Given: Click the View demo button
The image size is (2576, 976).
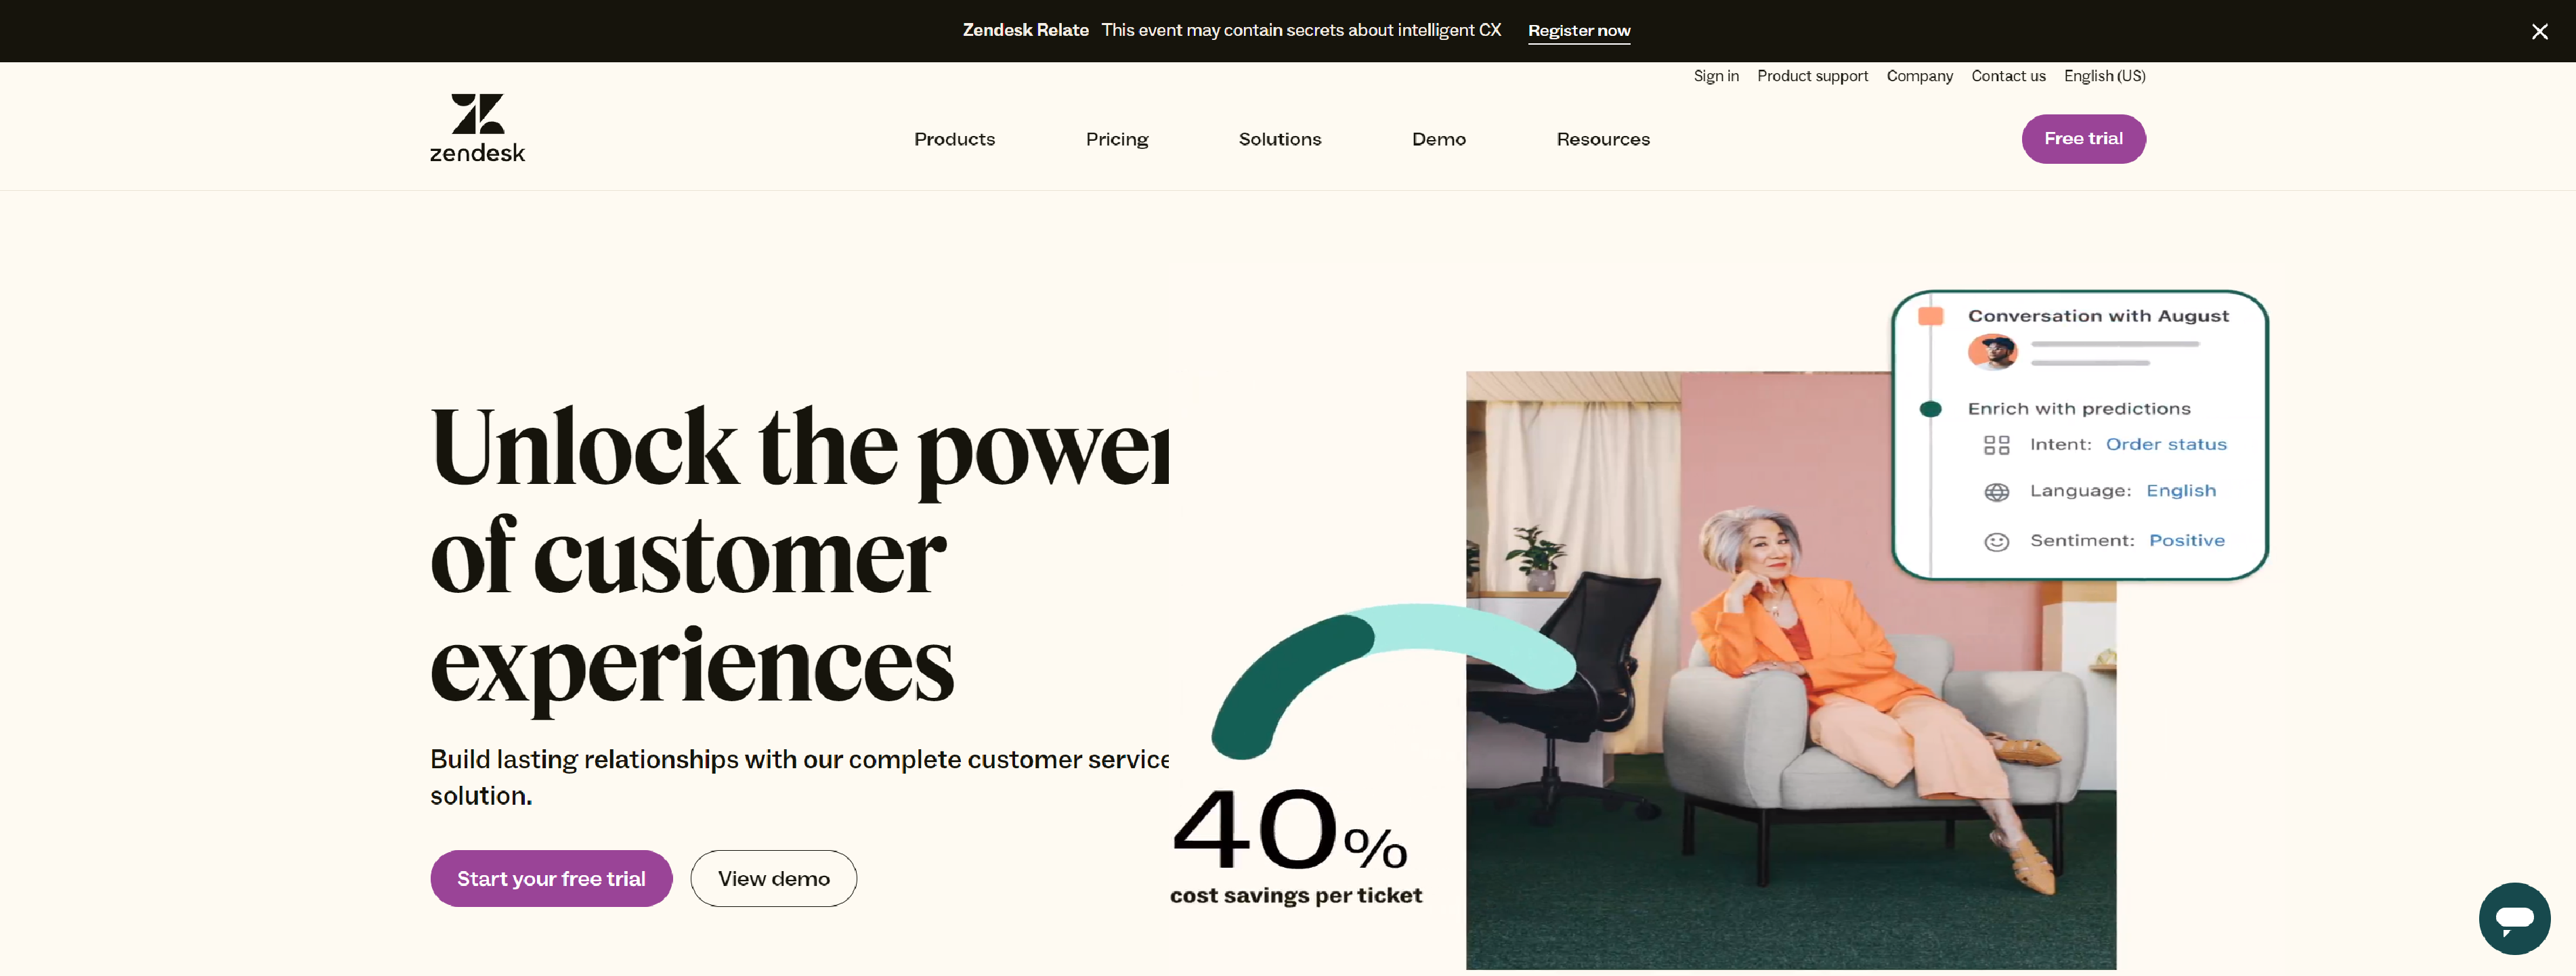Looking at the screenshot, I should click(773, 878).
